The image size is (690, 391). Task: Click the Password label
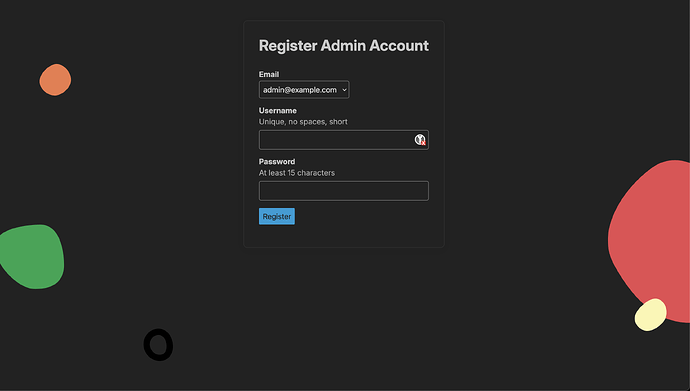pyautogui.click(x=277, y=161)
